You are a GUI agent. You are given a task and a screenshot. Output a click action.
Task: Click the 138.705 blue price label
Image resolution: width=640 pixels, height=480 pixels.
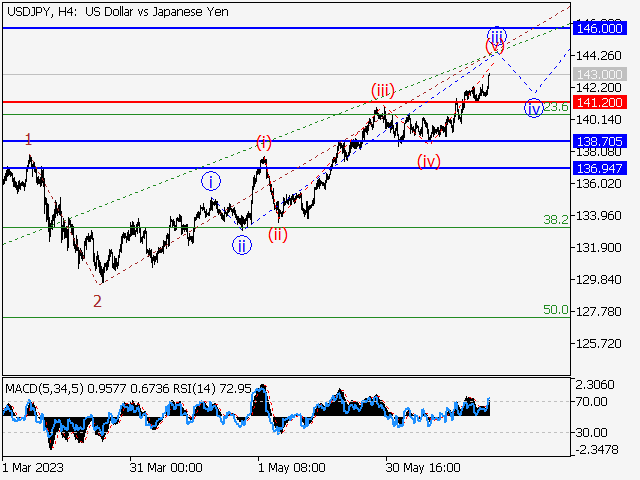click(x=600, y=142)
